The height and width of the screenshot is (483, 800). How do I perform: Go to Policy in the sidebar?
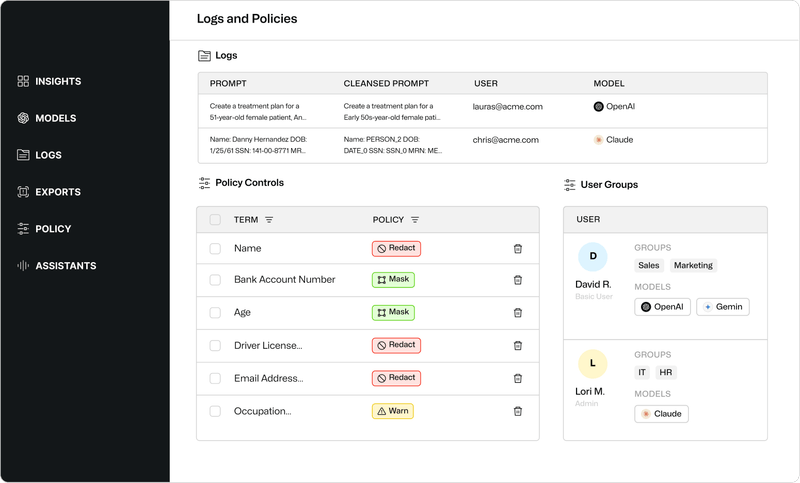click(x=52, y=229)
